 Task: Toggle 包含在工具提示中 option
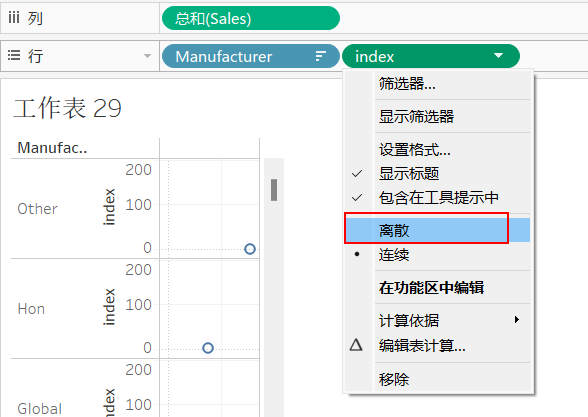(438, 198)
